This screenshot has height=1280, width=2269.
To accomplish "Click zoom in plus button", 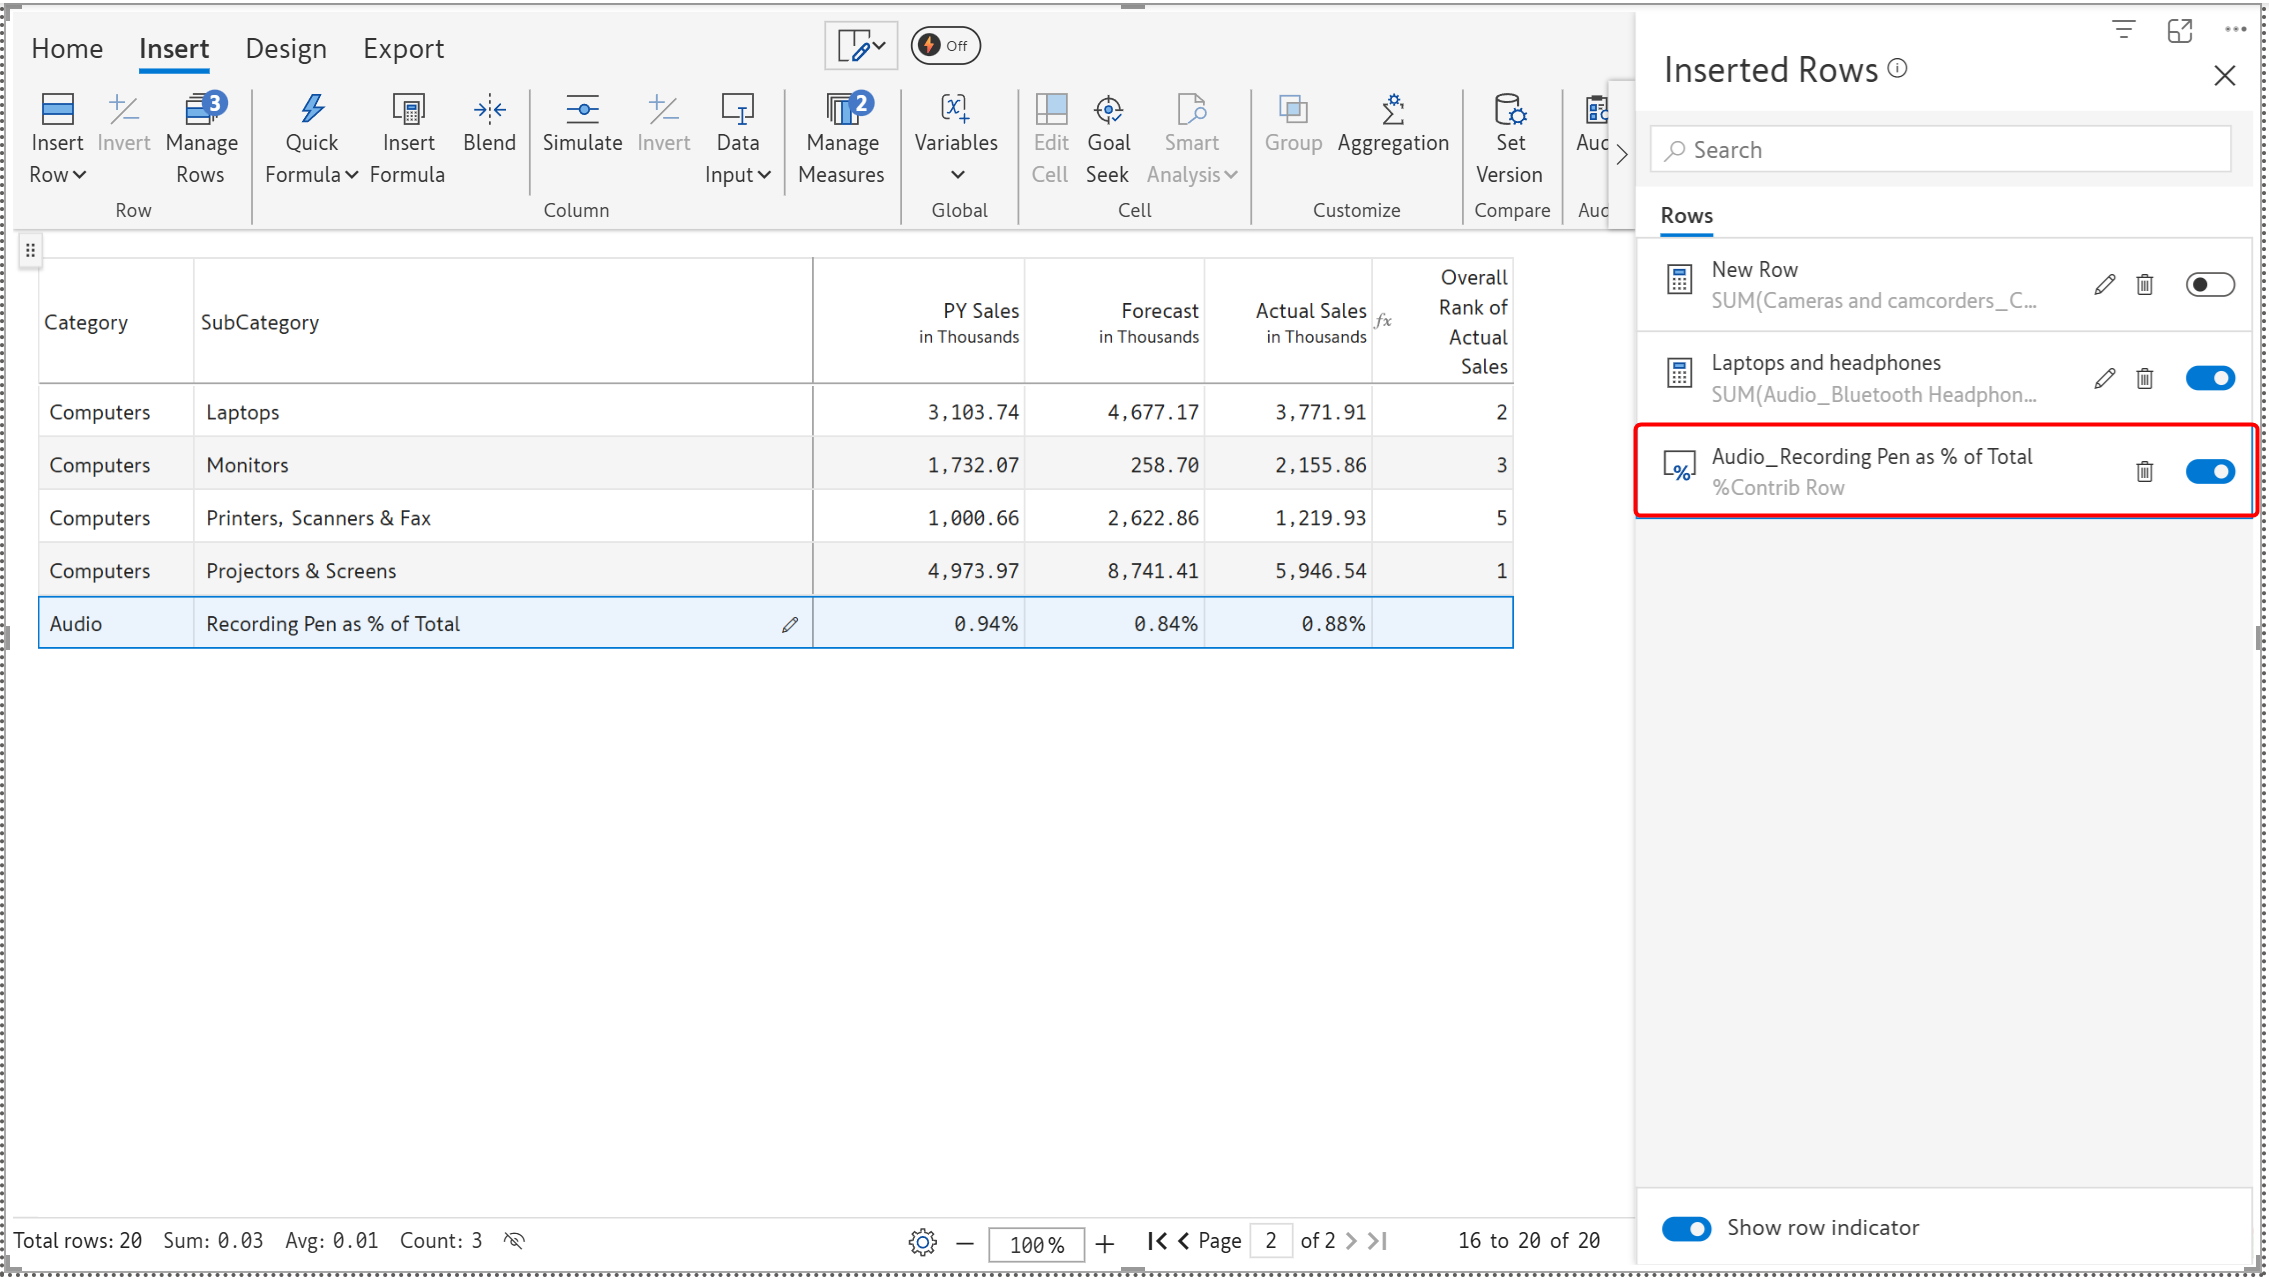I will 1105,1243.
